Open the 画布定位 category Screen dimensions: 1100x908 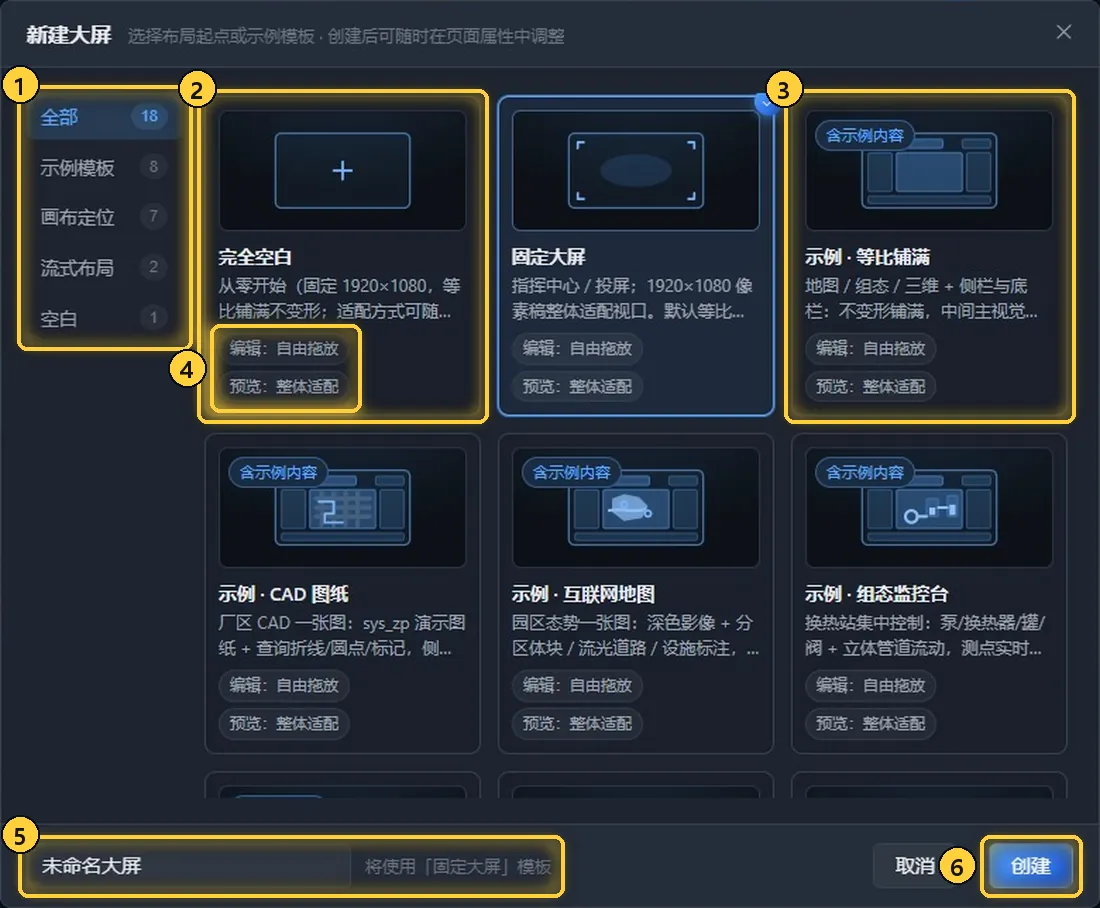(104, 217)
